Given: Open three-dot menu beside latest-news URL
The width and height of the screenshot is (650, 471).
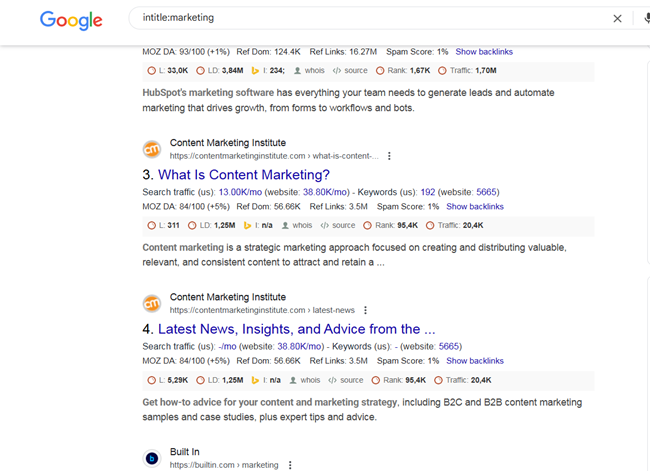Looking at the screenshot, I should point(365,310).
